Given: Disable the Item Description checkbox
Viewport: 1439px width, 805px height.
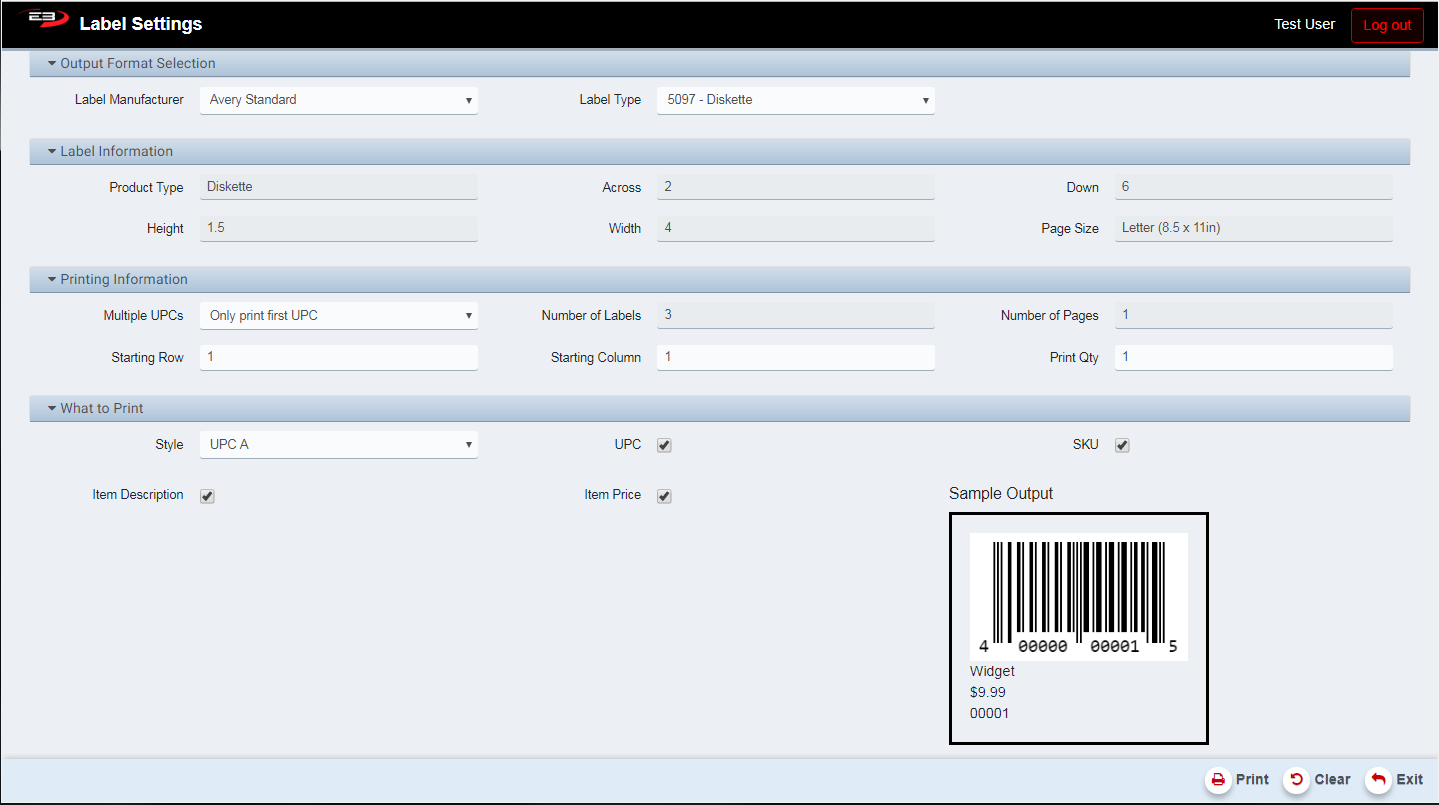Looking at the screenshot, I should click(x=207, y=496).
